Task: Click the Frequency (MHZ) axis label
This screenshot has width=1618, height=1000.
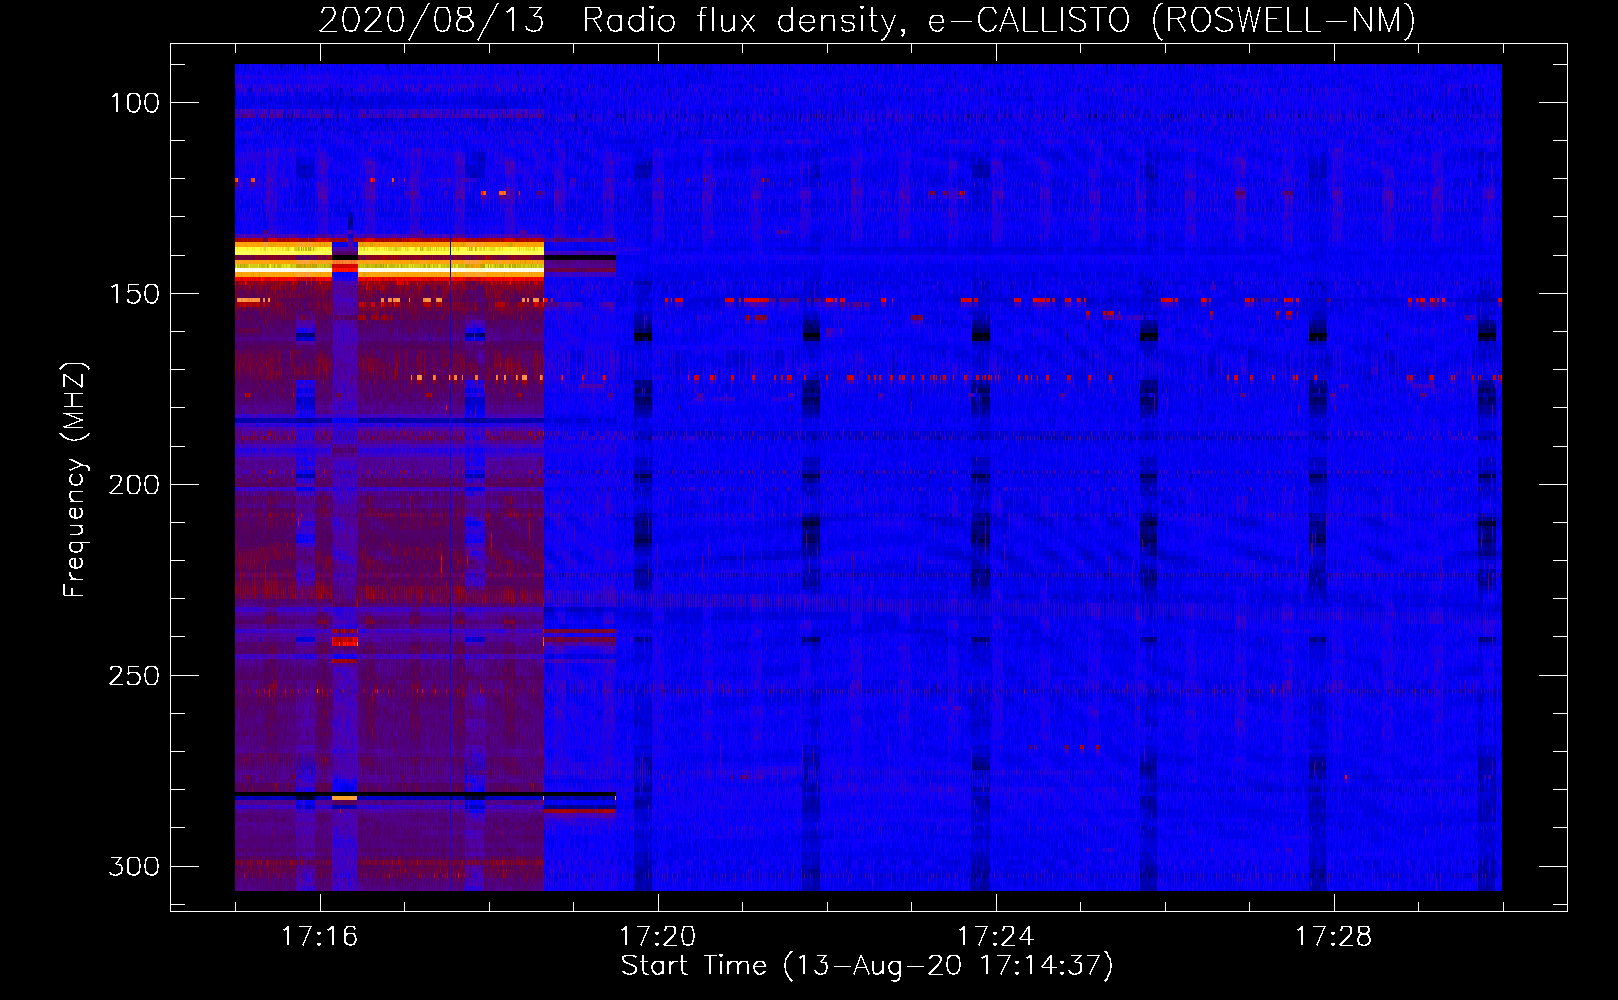Action: pyautogui.click(x=75, y=479)
